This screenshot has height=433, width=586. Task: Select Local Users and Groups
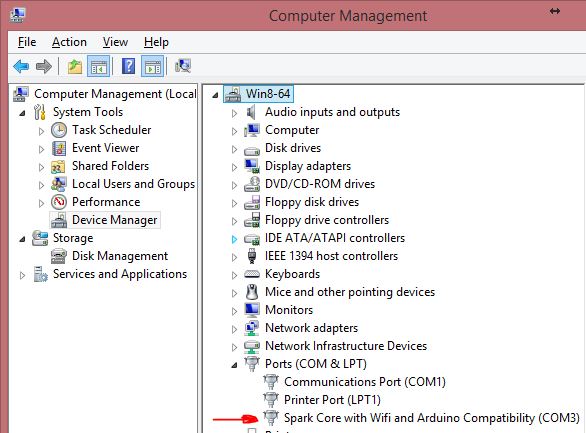(x=133, y=184)
